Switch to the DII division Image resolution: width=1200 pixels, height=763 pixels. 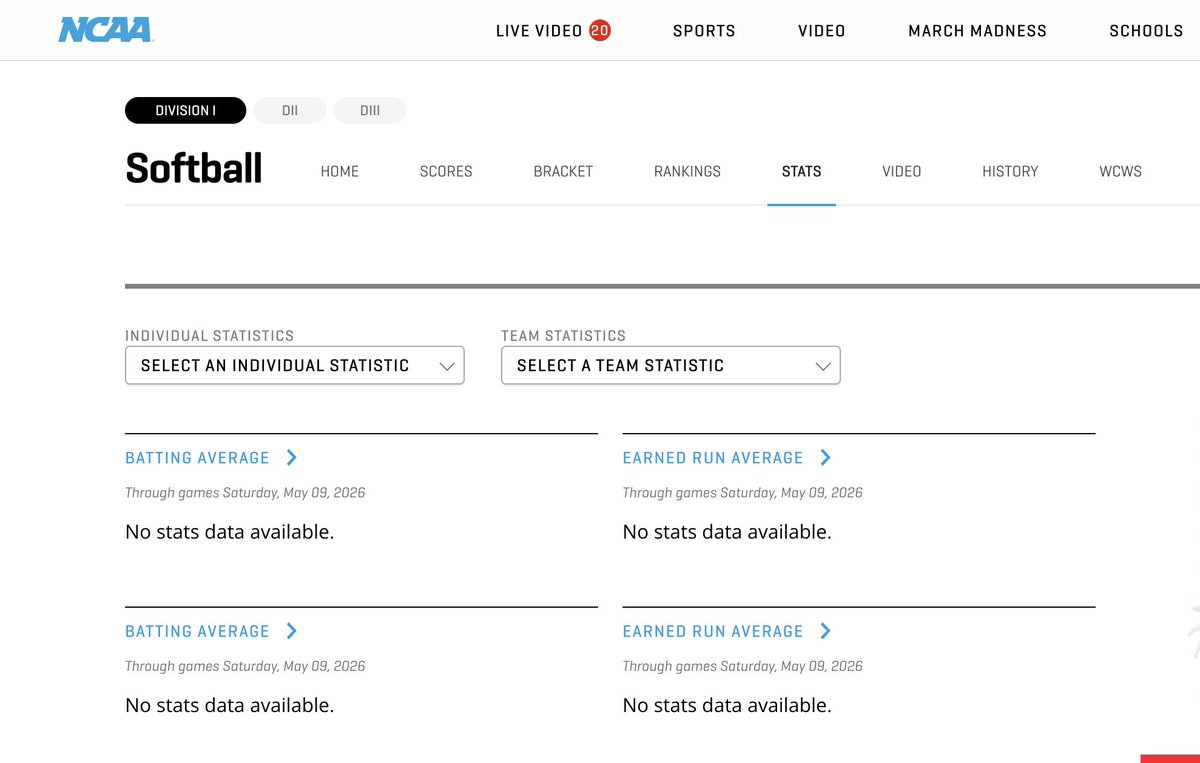coord(290,110)
